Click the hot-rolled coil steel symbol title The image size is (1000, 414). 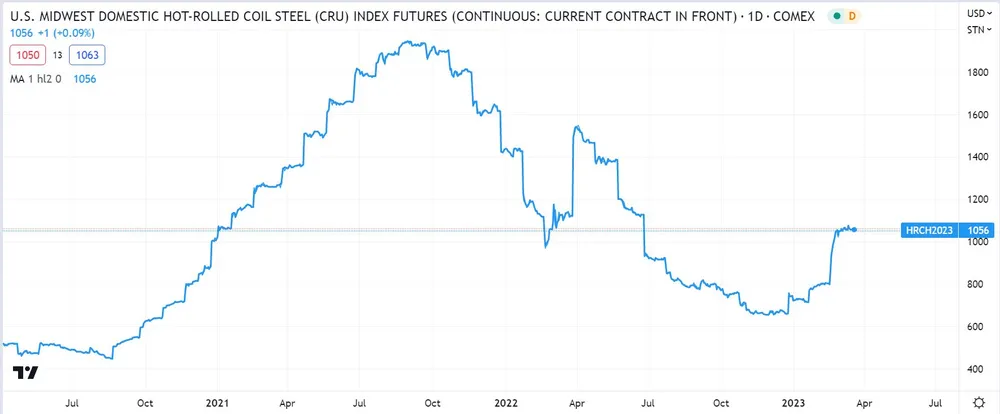[370, 17]
